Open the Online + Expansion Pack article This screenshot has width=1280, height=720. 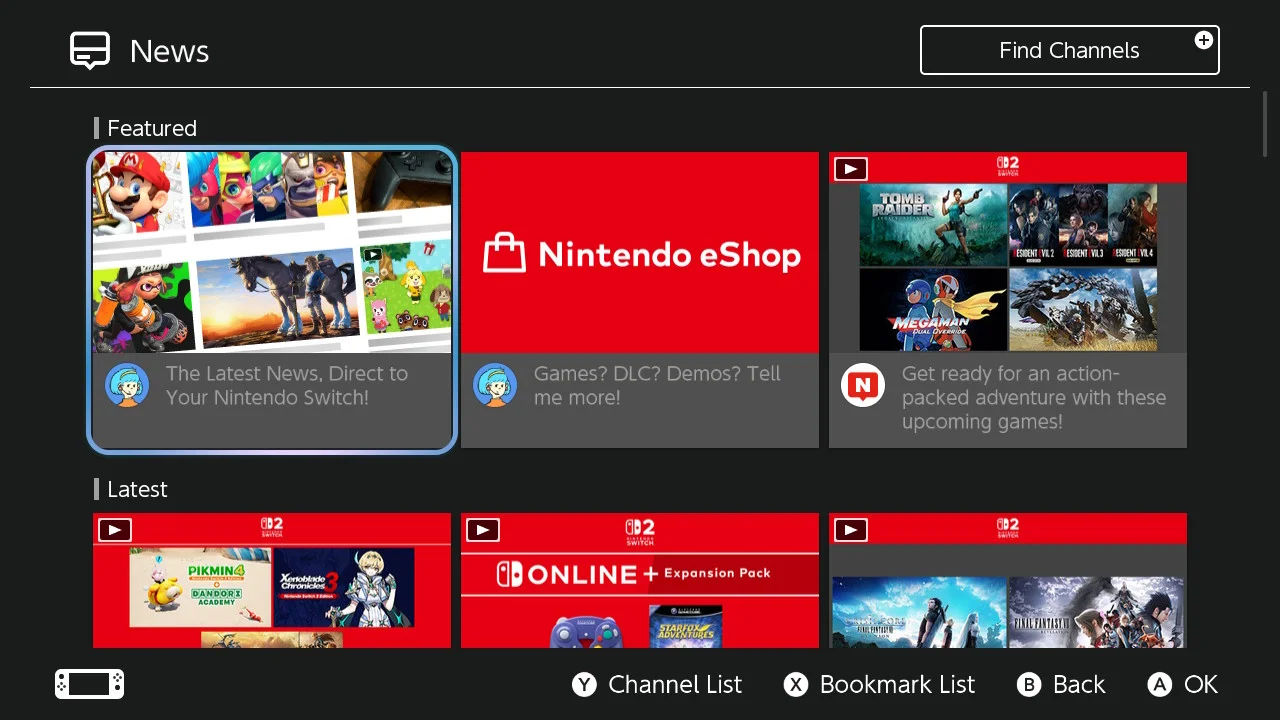[x=640, y=581]
